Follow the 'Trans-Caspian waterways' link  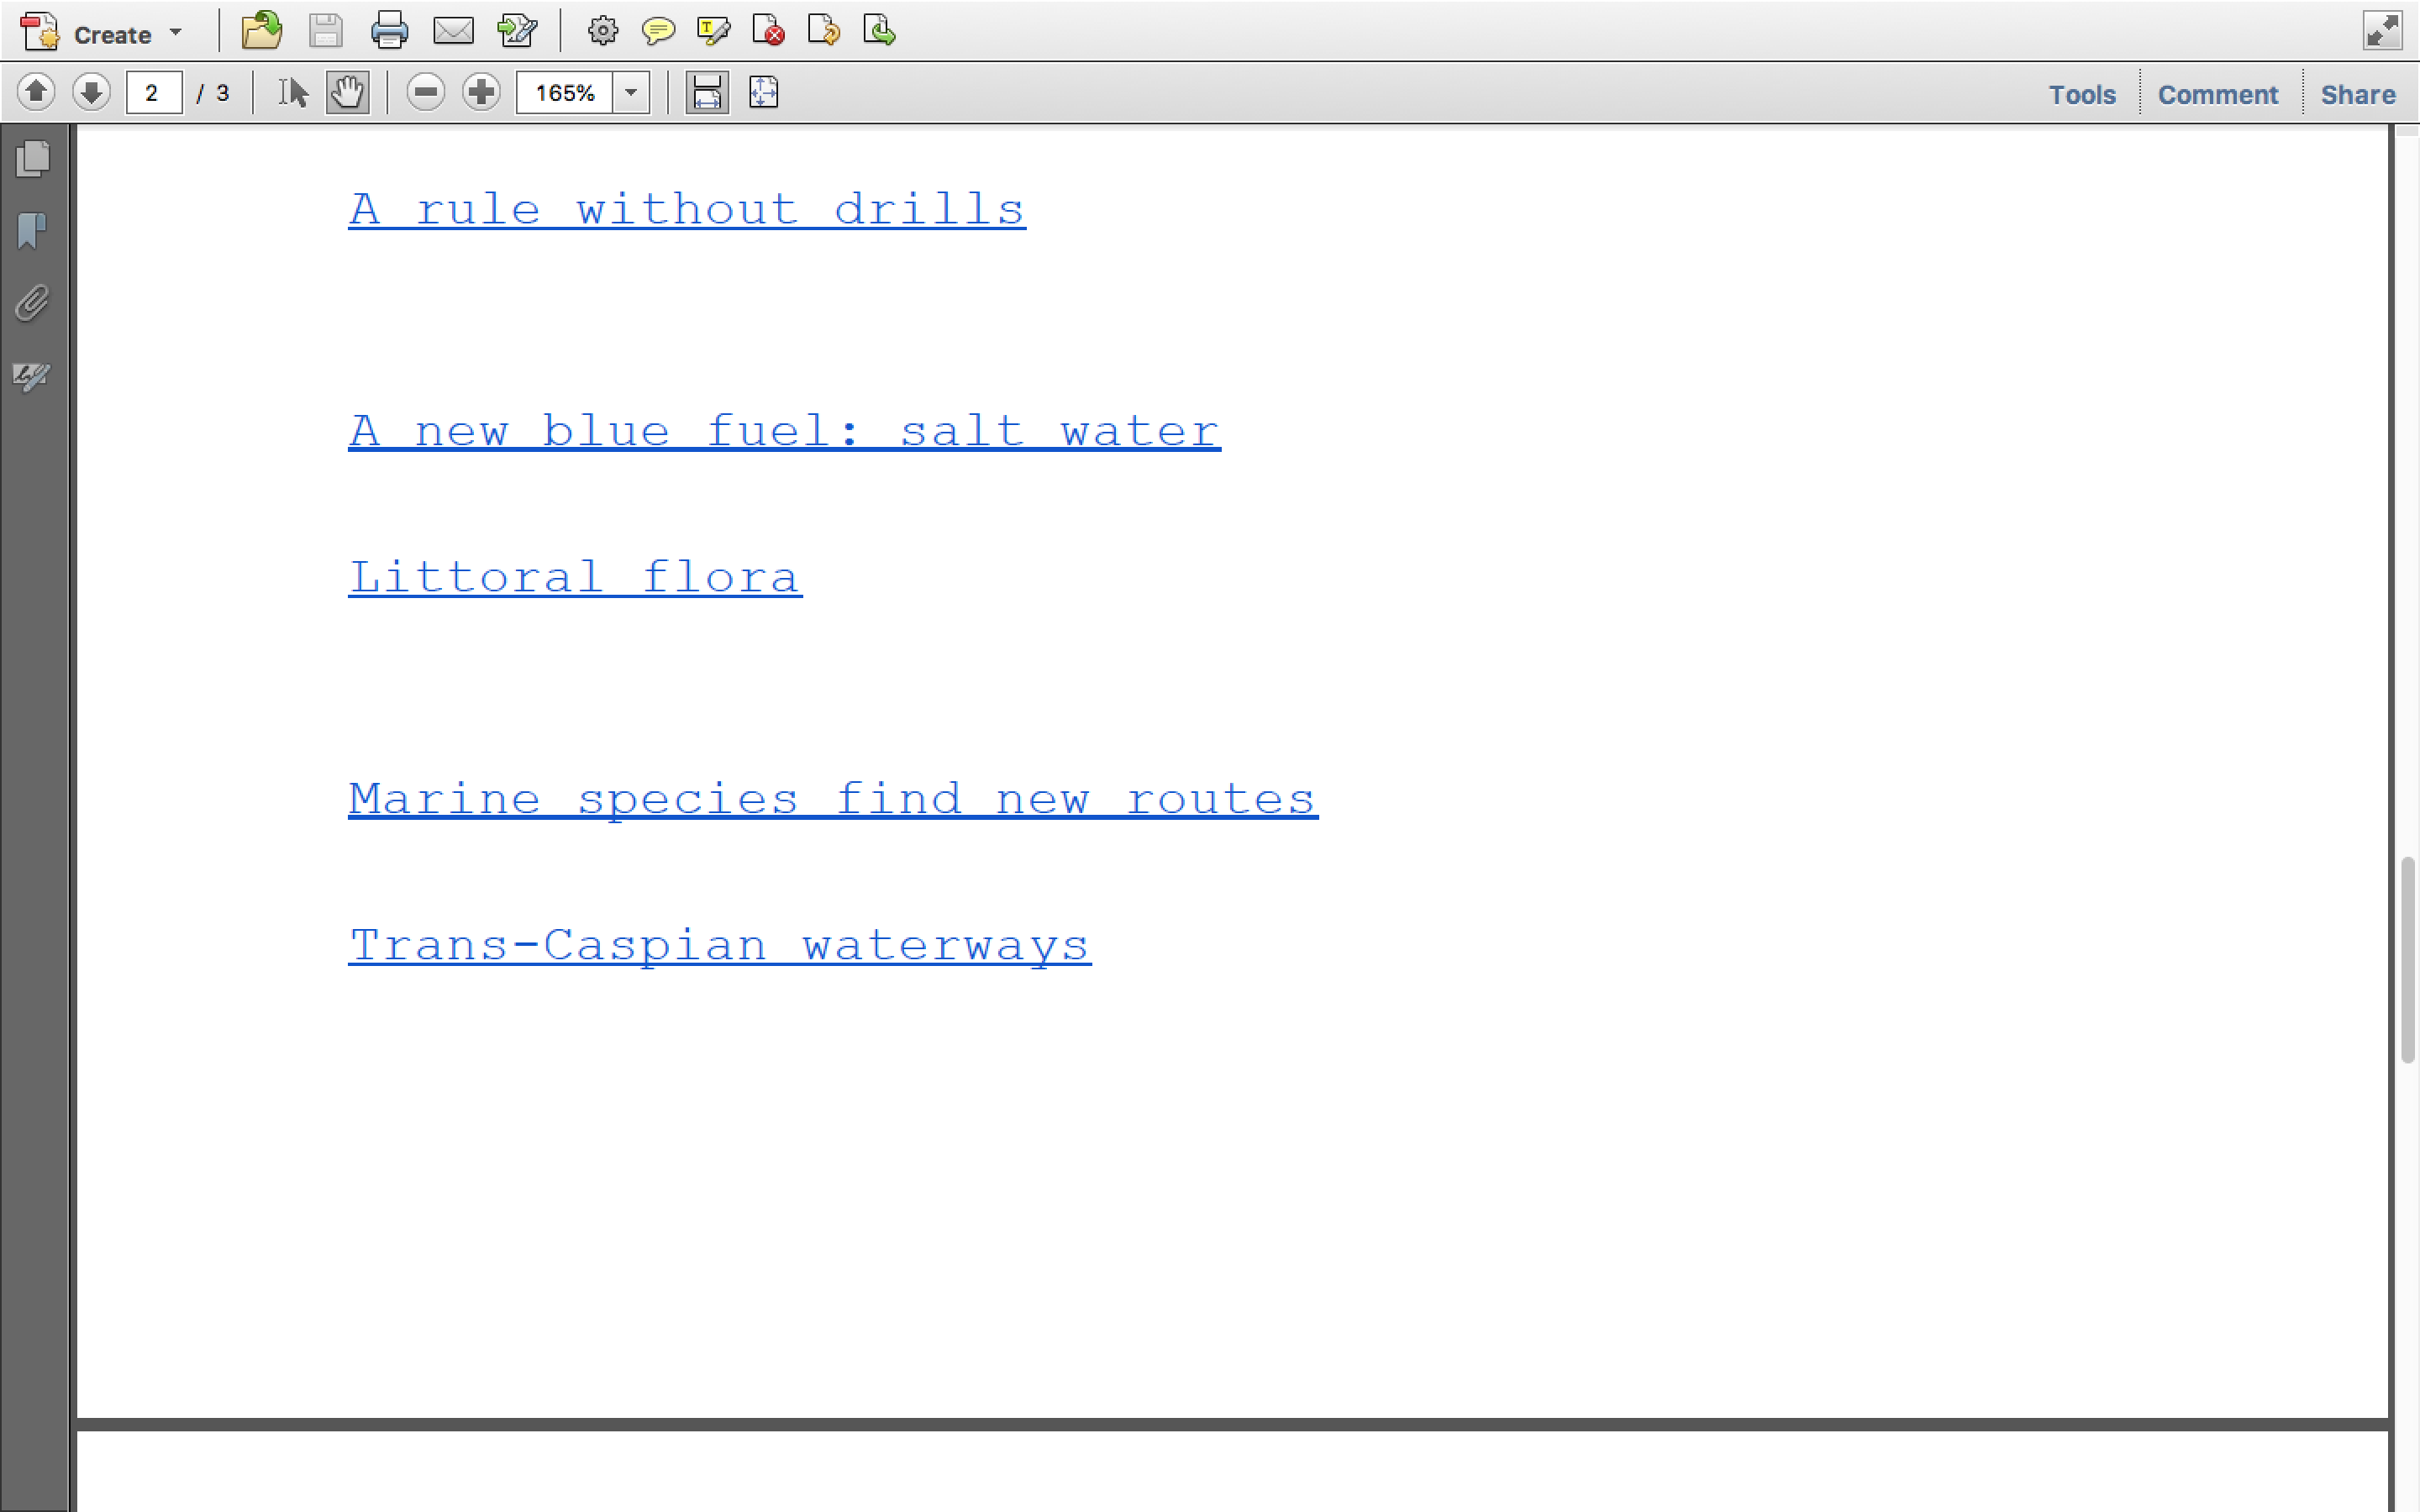click(720, 946)
